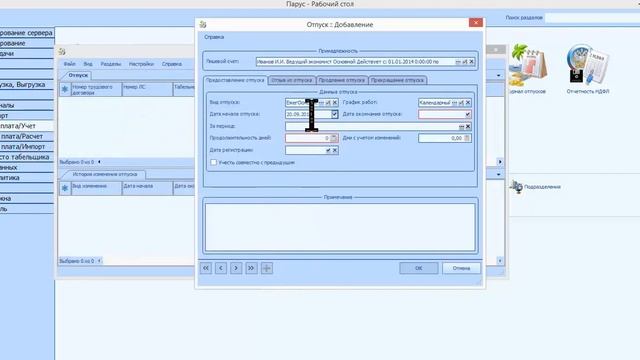Toggle Учесть совместно с предыдущим checkbox
This screenshot has width=640, height=360.
click(x=213, y=162)
